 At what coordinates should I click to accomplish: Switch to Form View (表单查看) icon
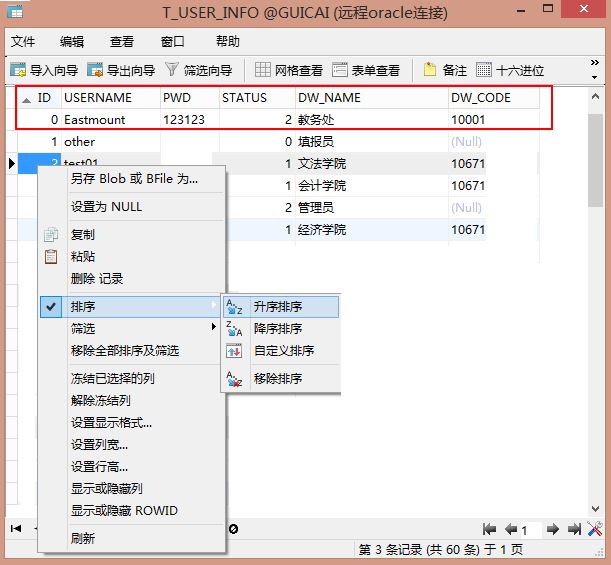339,70
